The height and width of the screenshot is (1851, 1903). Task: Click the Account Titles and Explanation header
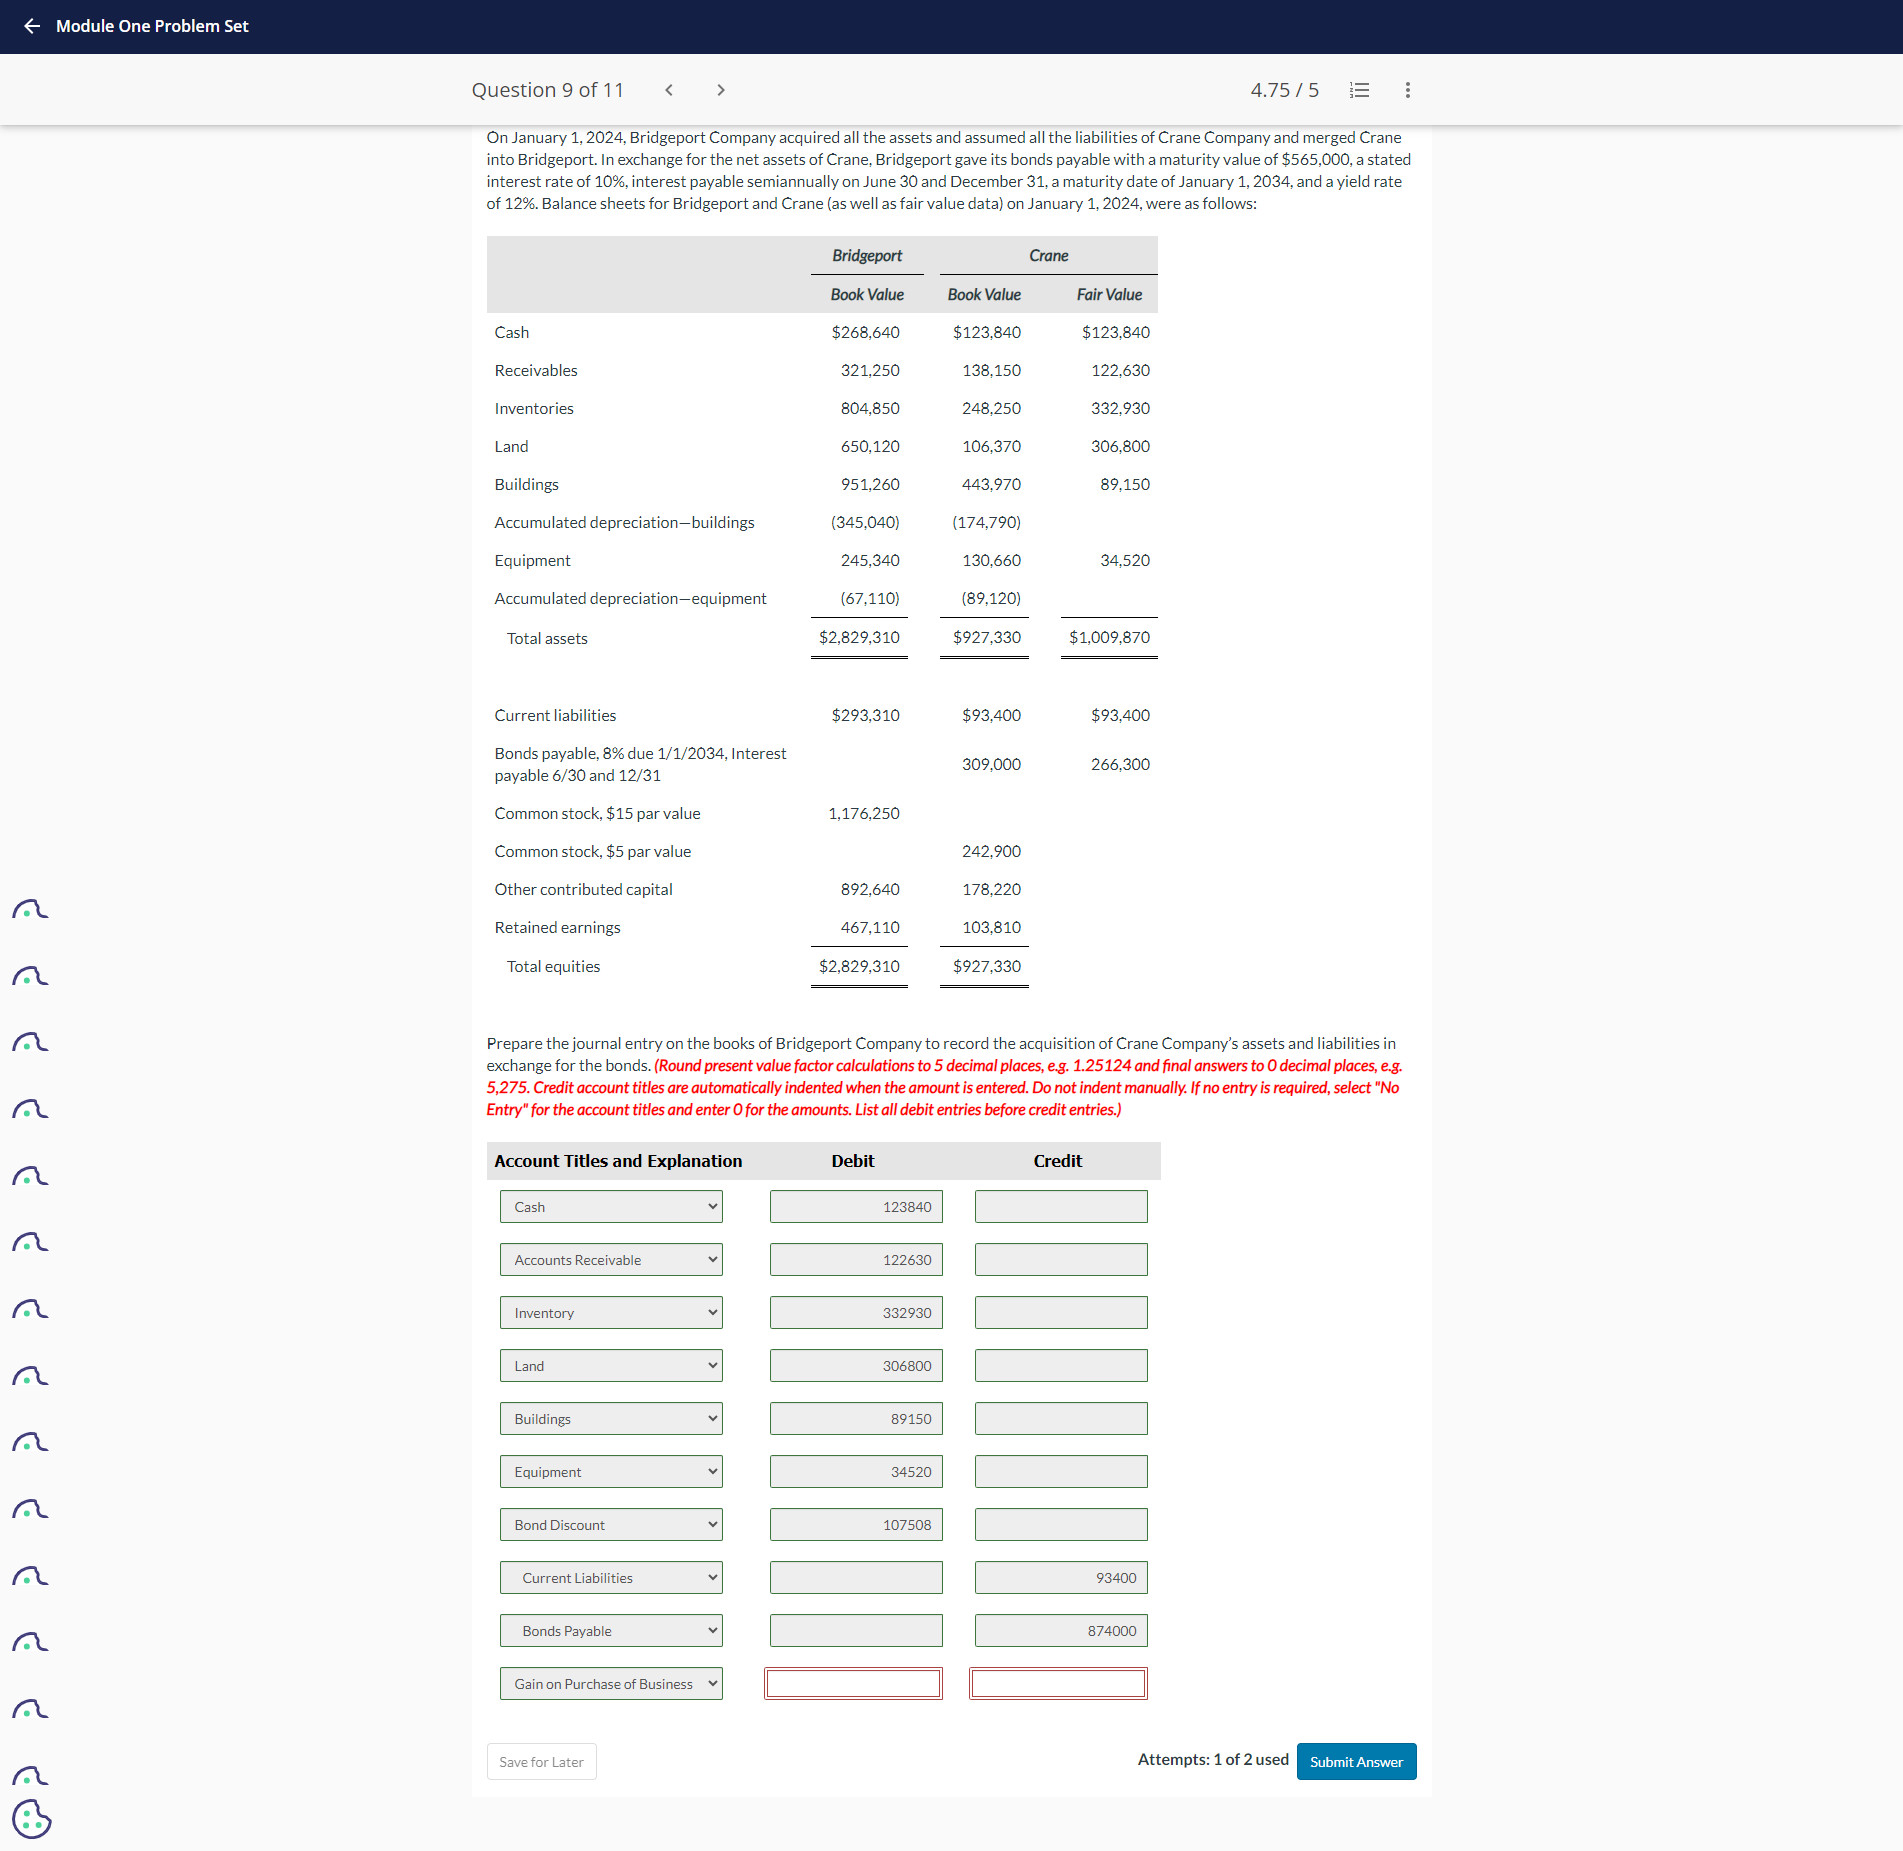pos(618,1161)
